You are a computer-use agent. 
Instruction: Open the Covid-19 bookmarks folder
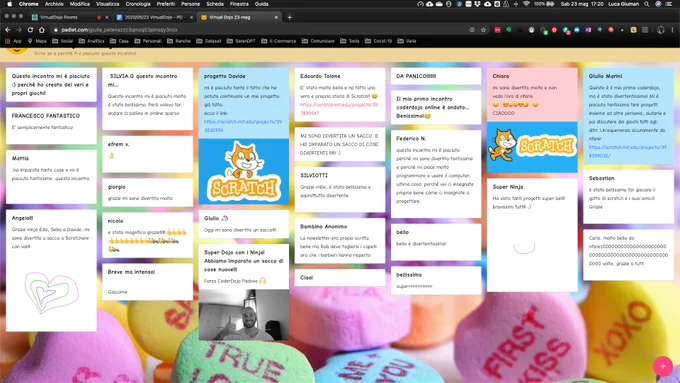coord(378,41)
